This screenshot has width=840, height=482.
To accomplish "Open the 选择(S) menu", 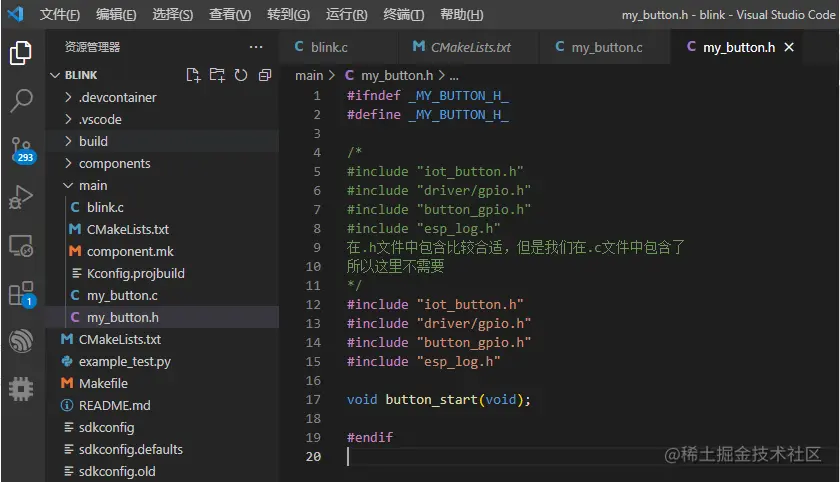I will coord(172,14).
